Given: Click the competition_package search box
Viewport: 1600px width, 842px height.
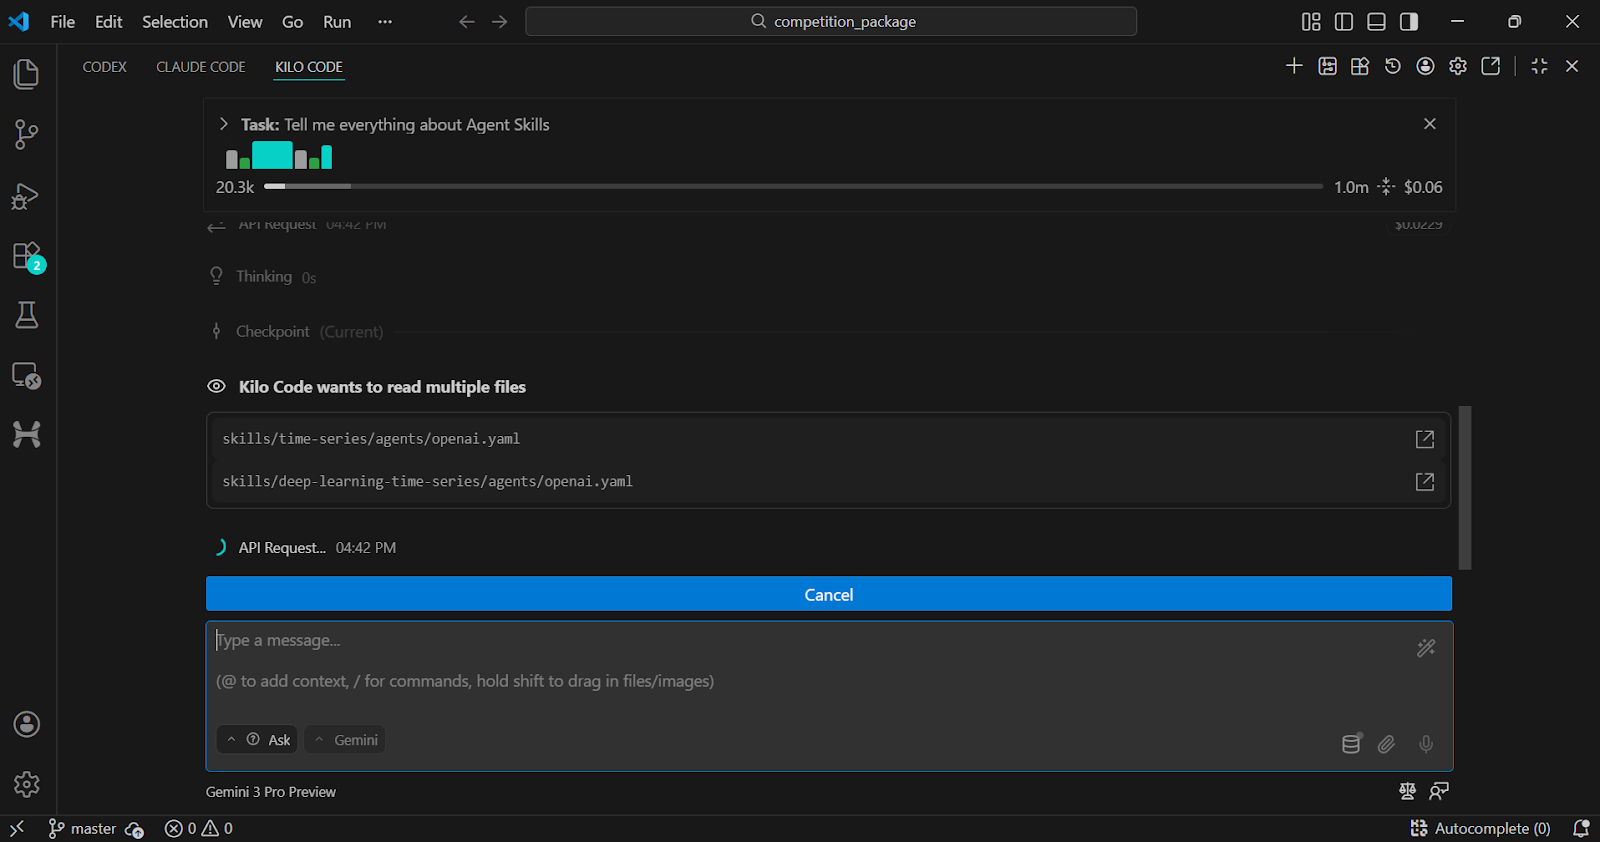Looking at the screenshot, I should tap(831, 22).
